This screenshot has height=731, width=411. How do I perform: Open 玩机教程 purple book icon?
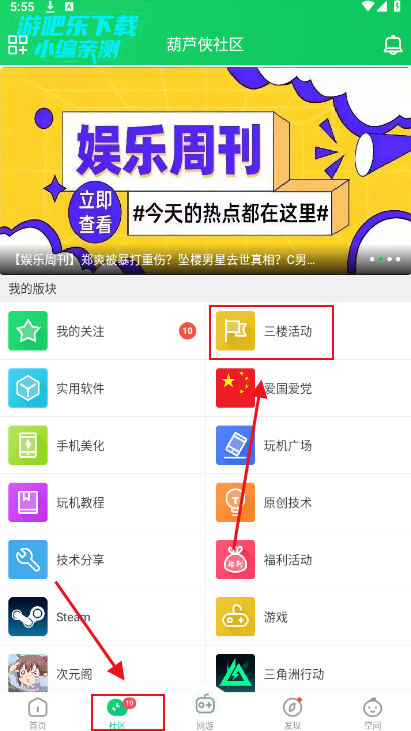[28, 503]
